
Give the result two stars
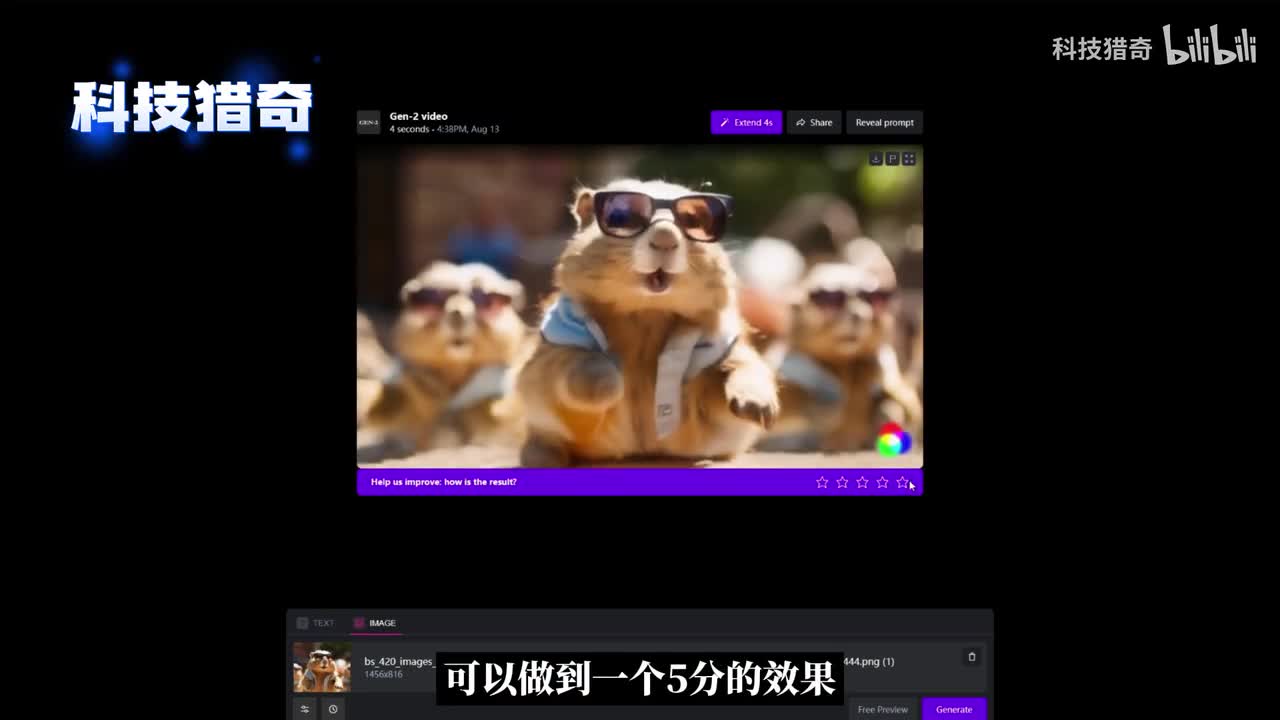click(842, 482)
